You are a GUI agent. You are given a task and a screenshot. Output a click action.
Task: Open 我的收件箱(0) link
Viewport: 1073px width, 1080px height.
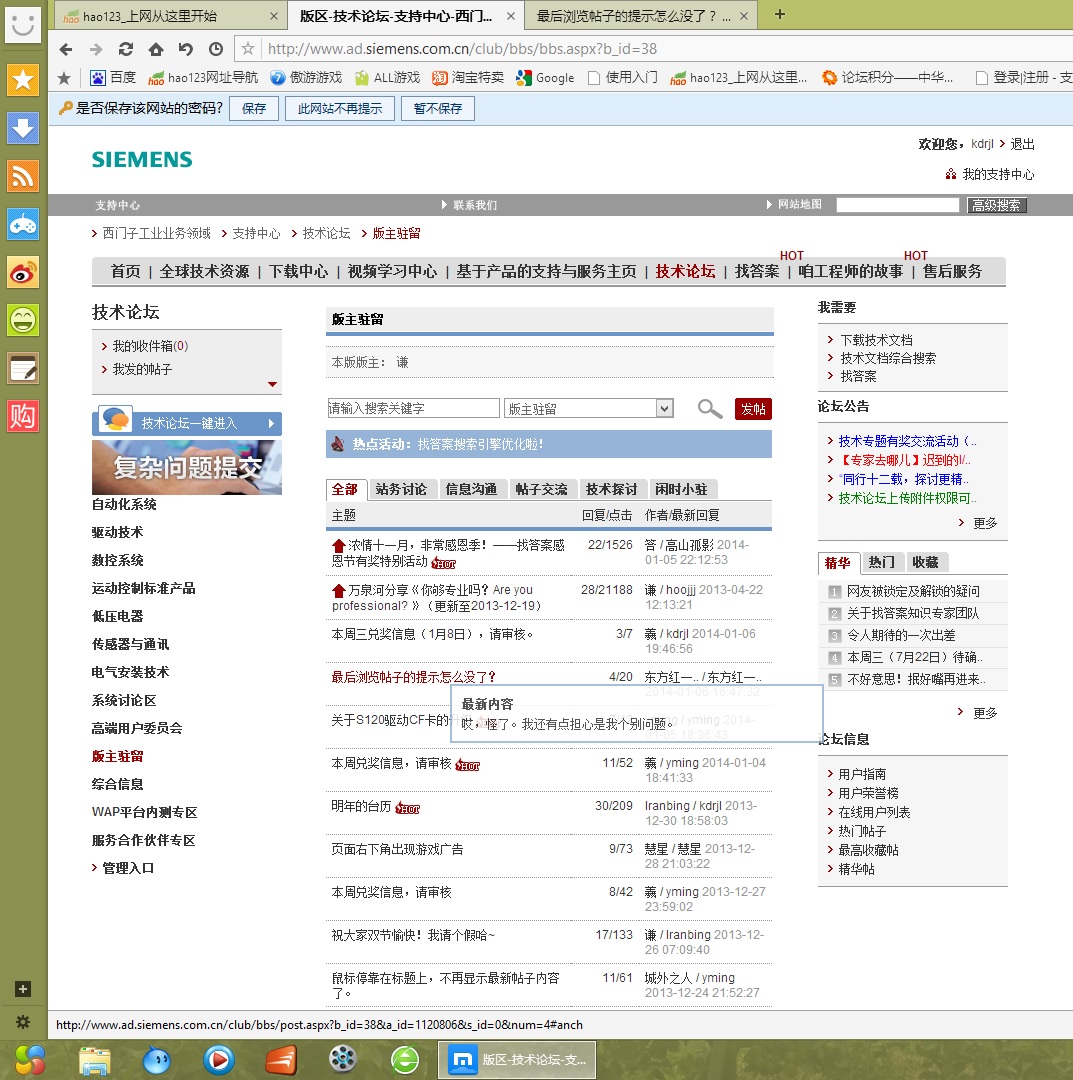click(x=150, y=346)
